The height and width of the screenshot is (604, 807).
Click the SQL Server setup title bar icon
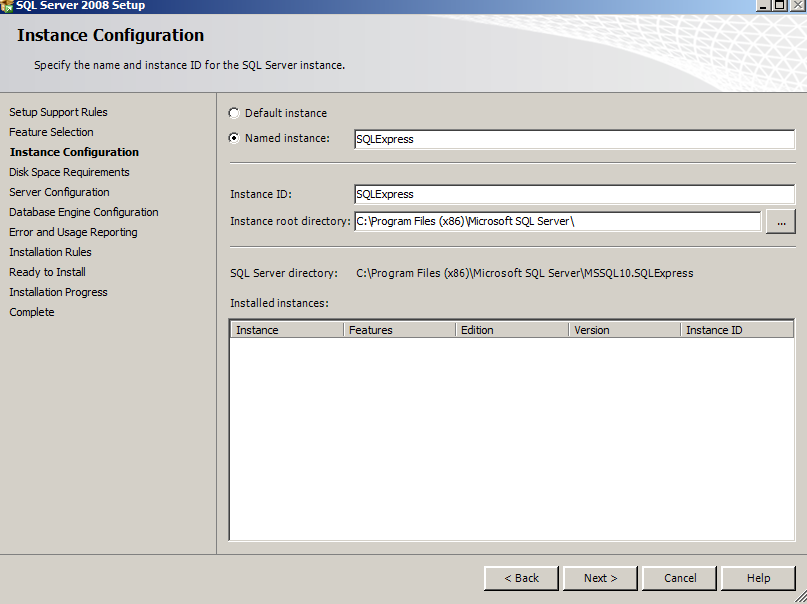7,5
